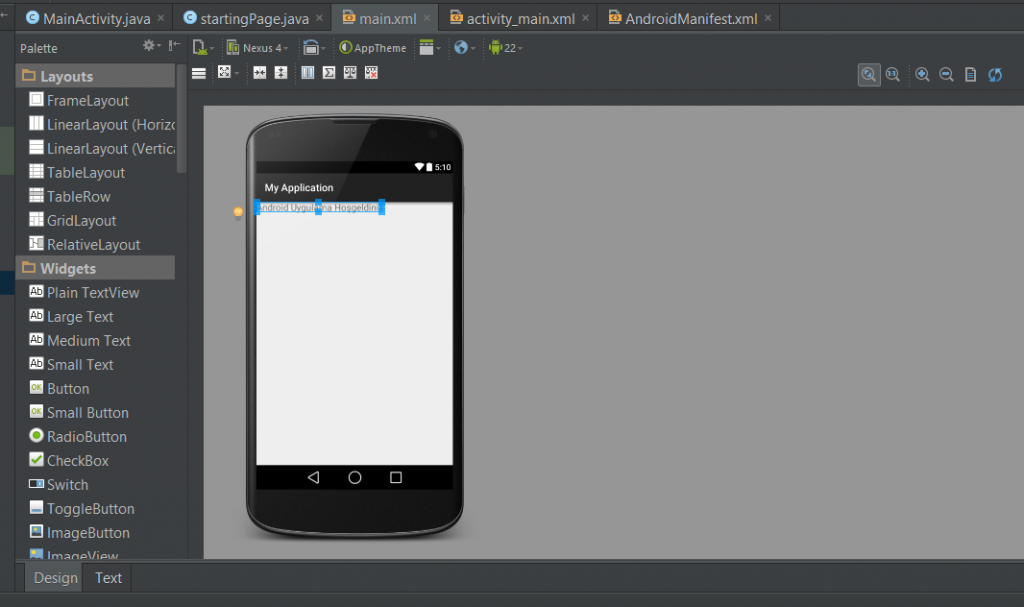Open the Nexus 4 device dropdown

pos(258,47)
